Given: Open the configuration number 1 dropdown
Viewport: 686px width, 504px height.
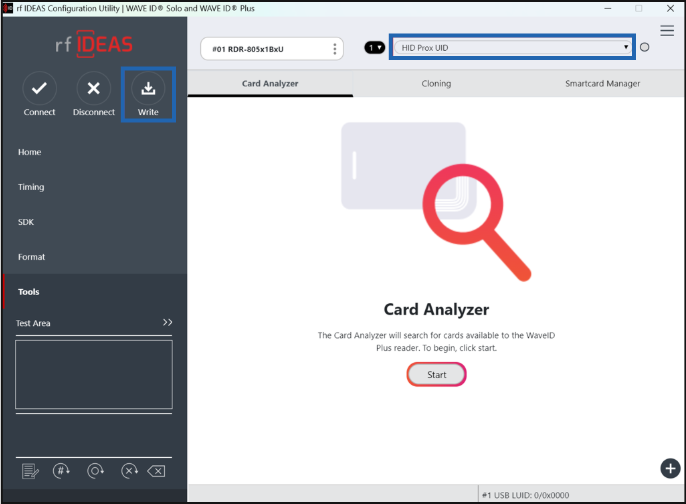Looking at the screenshot, I should (x=374, y=47).
